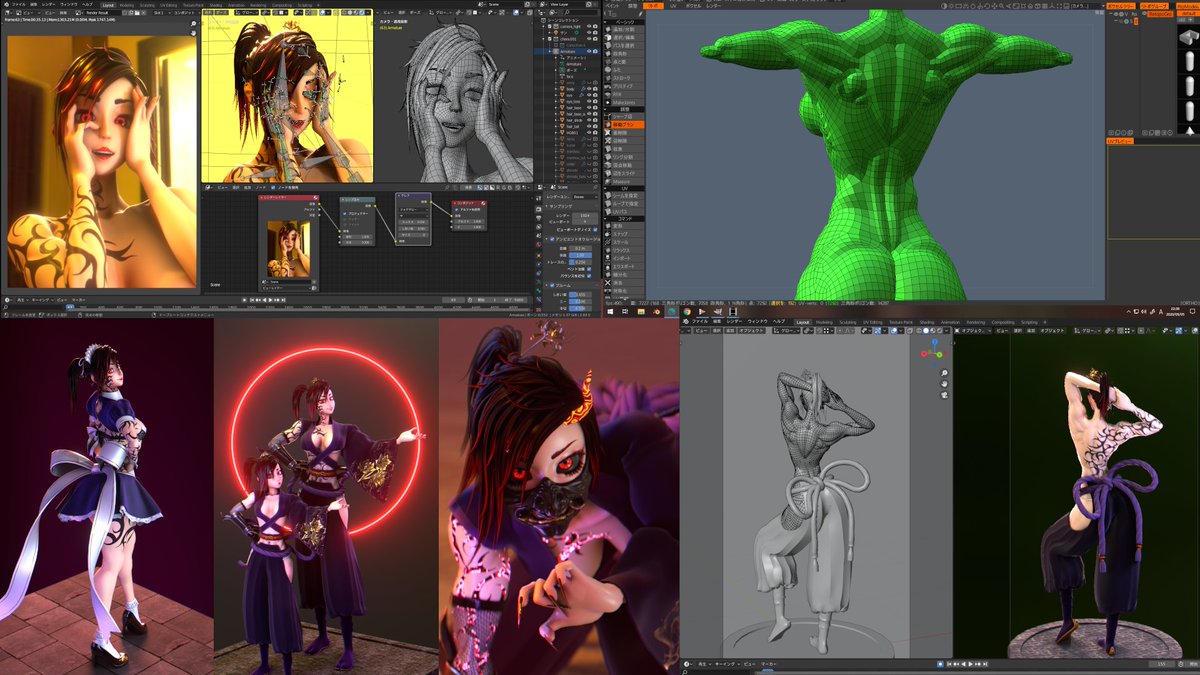This screenshot has height=675, width=1200.
Task: Switch bottom Blender viewport to wireframe shading
Action: point(919,331)
